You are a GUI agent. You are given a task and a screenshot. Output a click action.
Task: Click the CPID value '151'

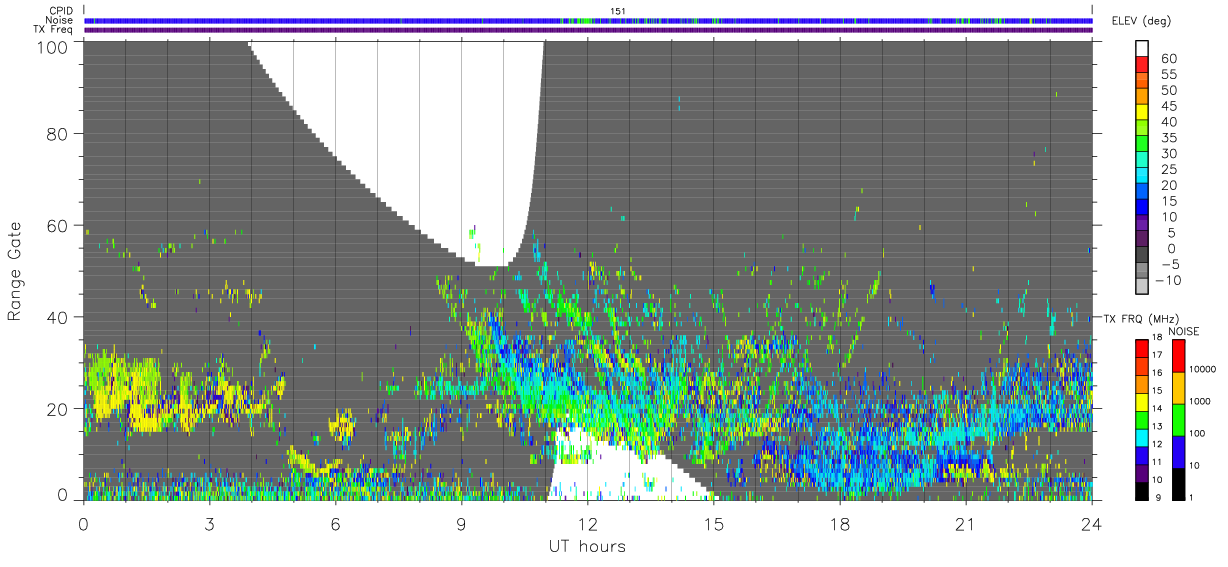pyautogui.click(x=617, y=11)
